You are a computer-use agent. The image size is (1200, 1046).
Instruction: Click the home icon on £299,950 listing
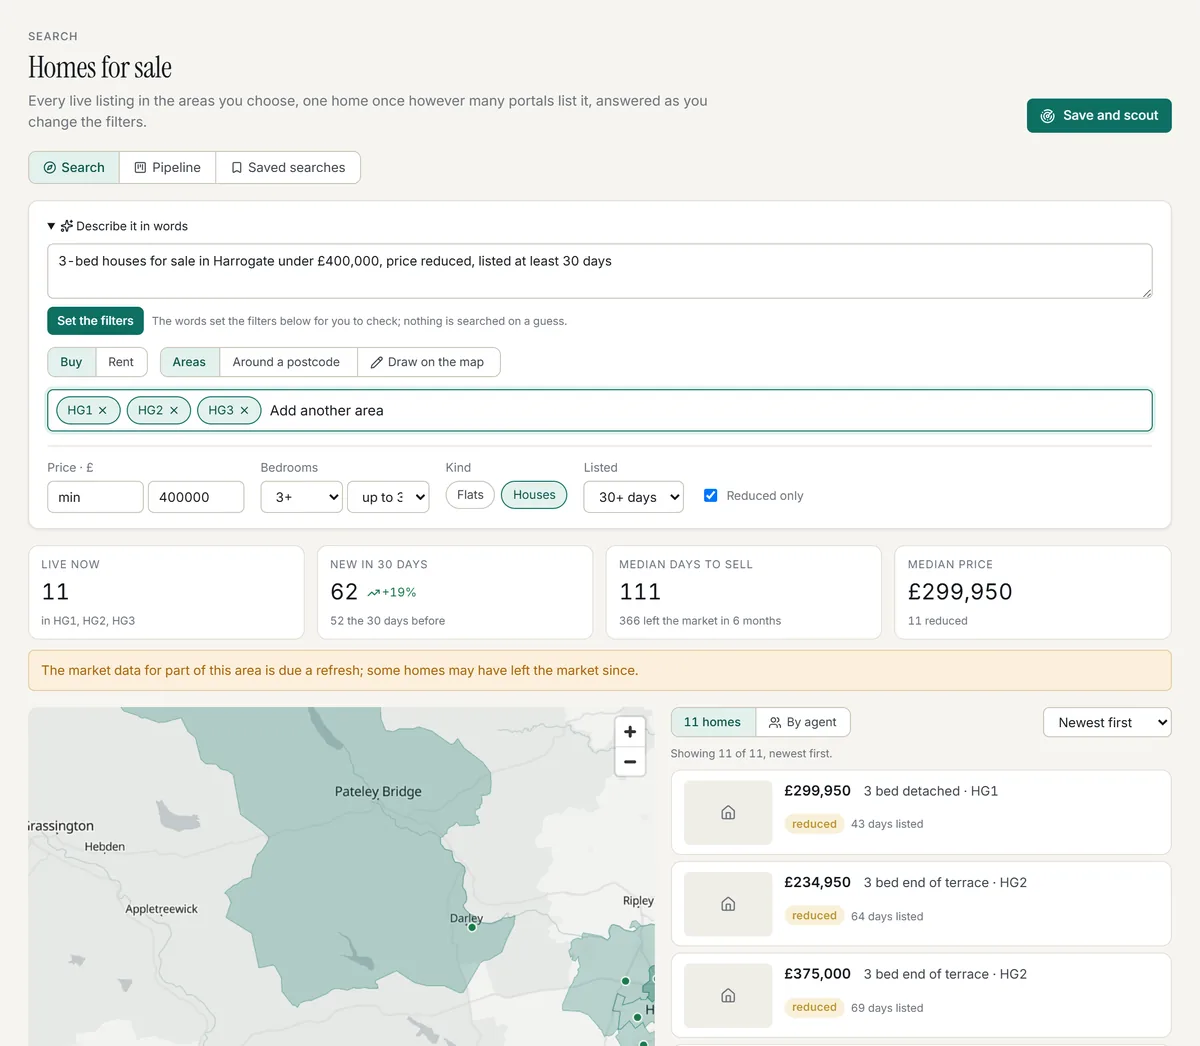coord(728,813)
